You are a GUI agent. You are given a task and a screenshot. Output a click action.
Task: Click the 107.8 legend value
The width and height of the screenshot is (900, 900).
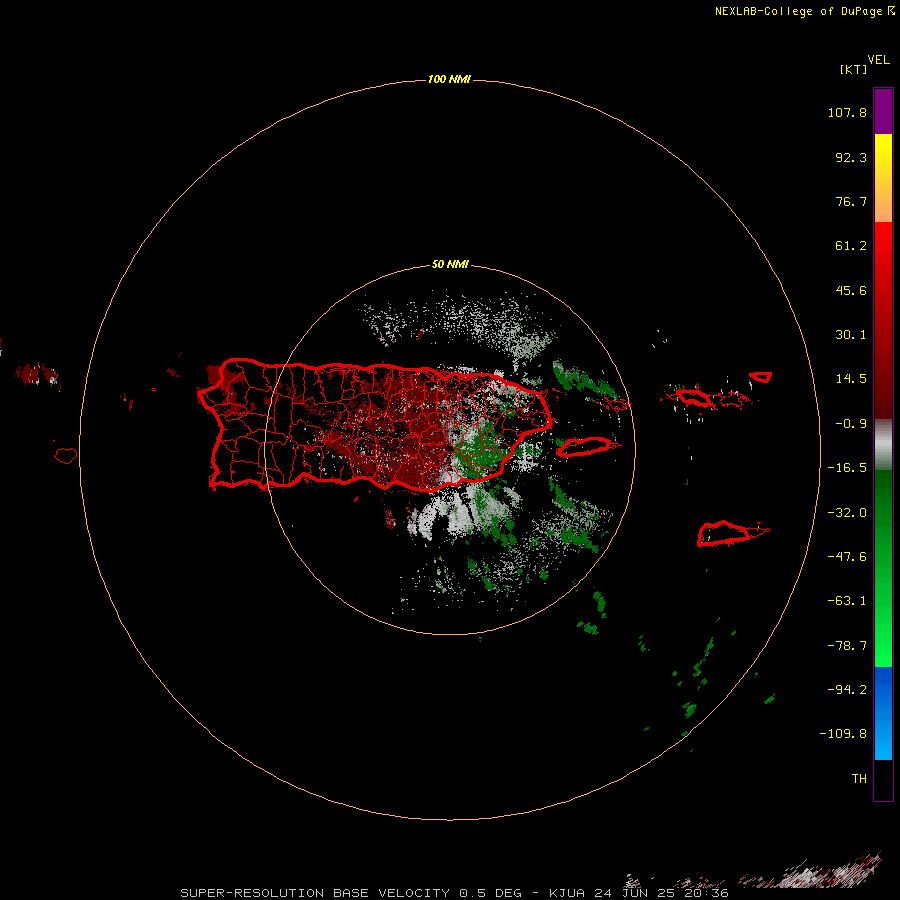847,112
